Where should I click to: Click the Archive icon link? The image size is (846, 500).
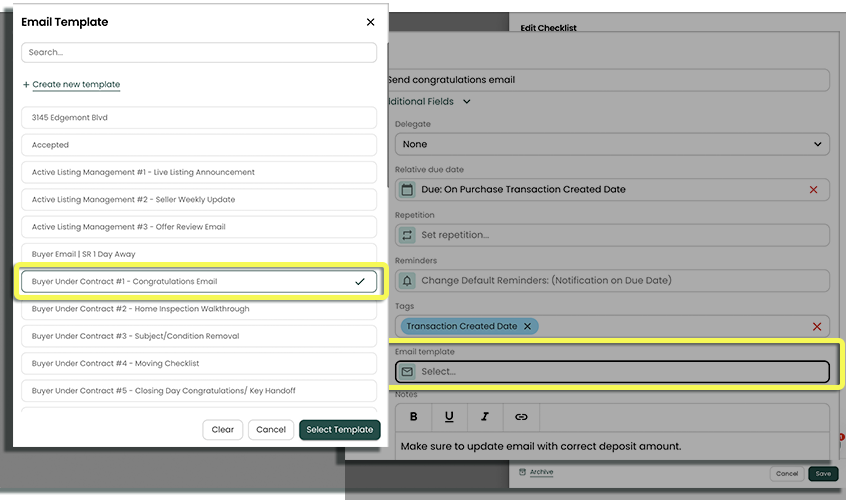(540, 472)
